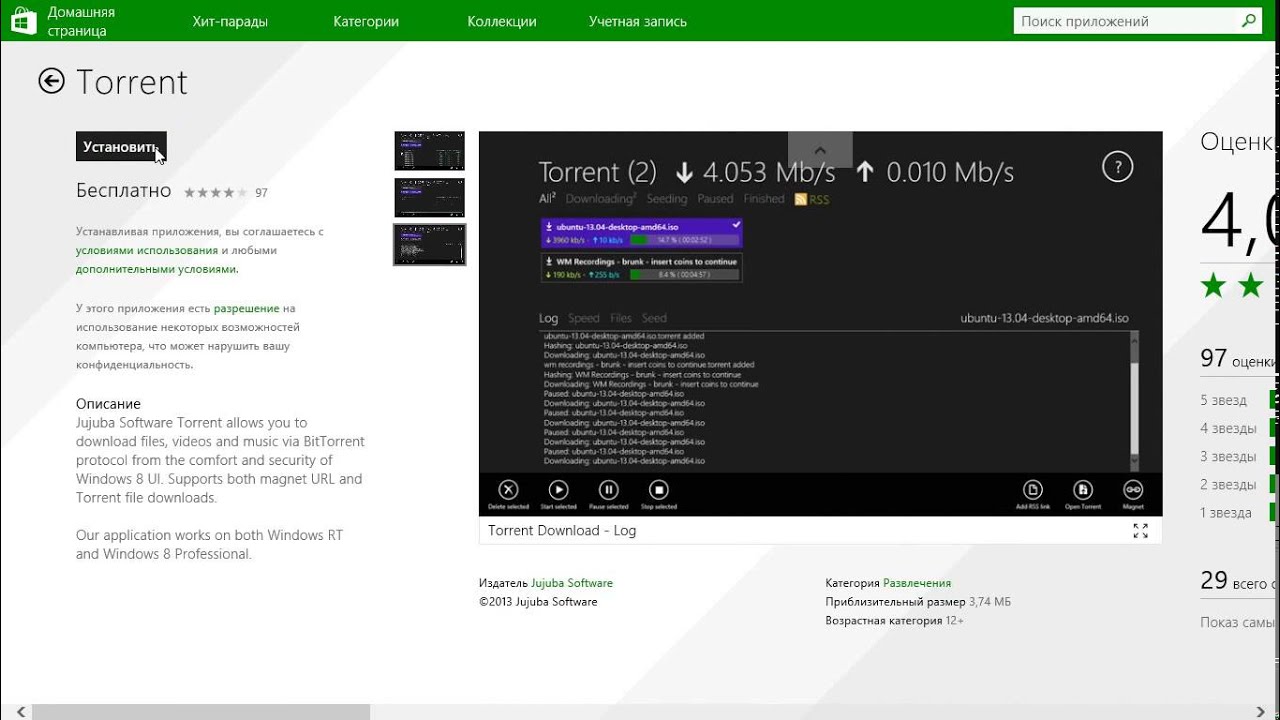This screenshot has width=1280, height=720.
Task: Click WM Recordings torrent tile
Action: [x=641, y=267]
